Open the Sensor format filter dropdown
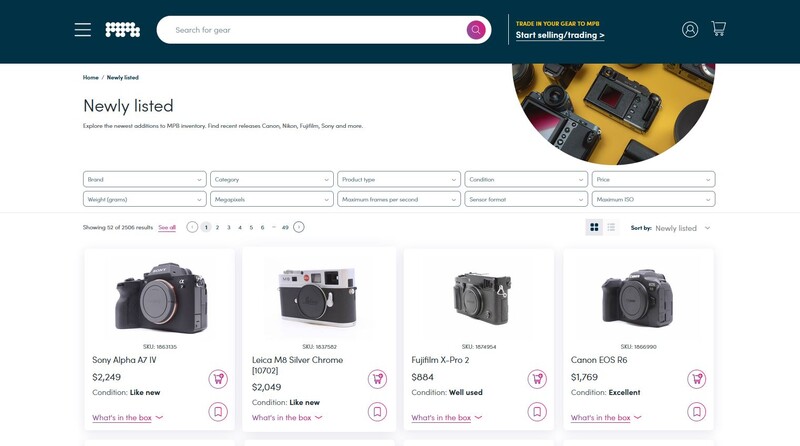800x446 pixels. [526, 199]
